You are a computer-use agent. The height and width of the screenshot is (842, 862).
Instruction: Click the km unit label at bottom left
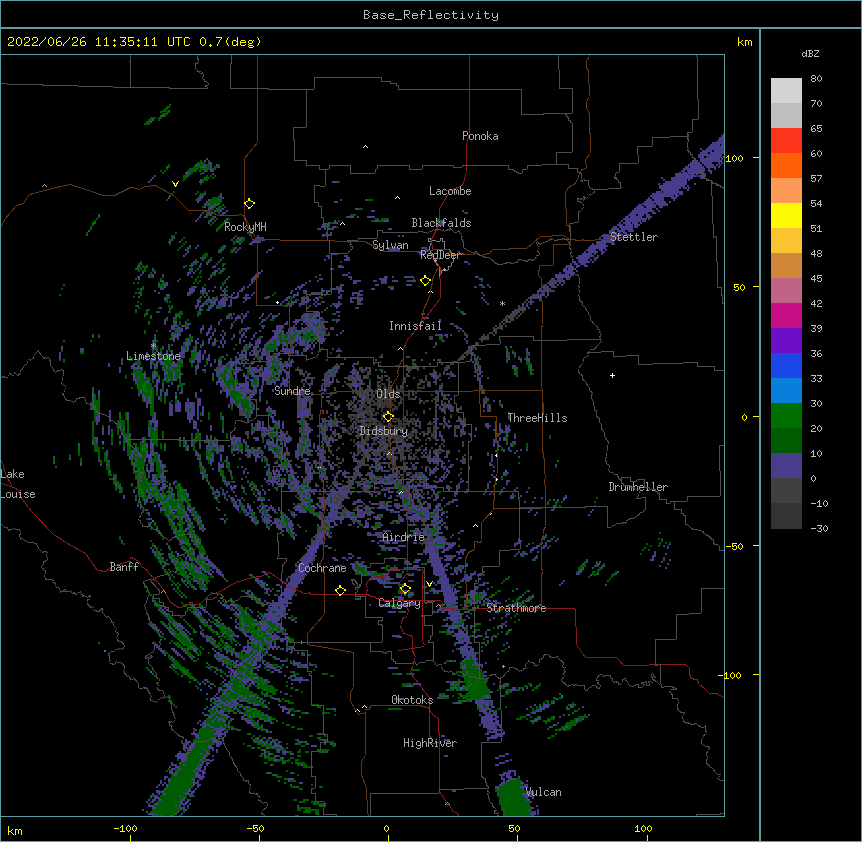15,831
